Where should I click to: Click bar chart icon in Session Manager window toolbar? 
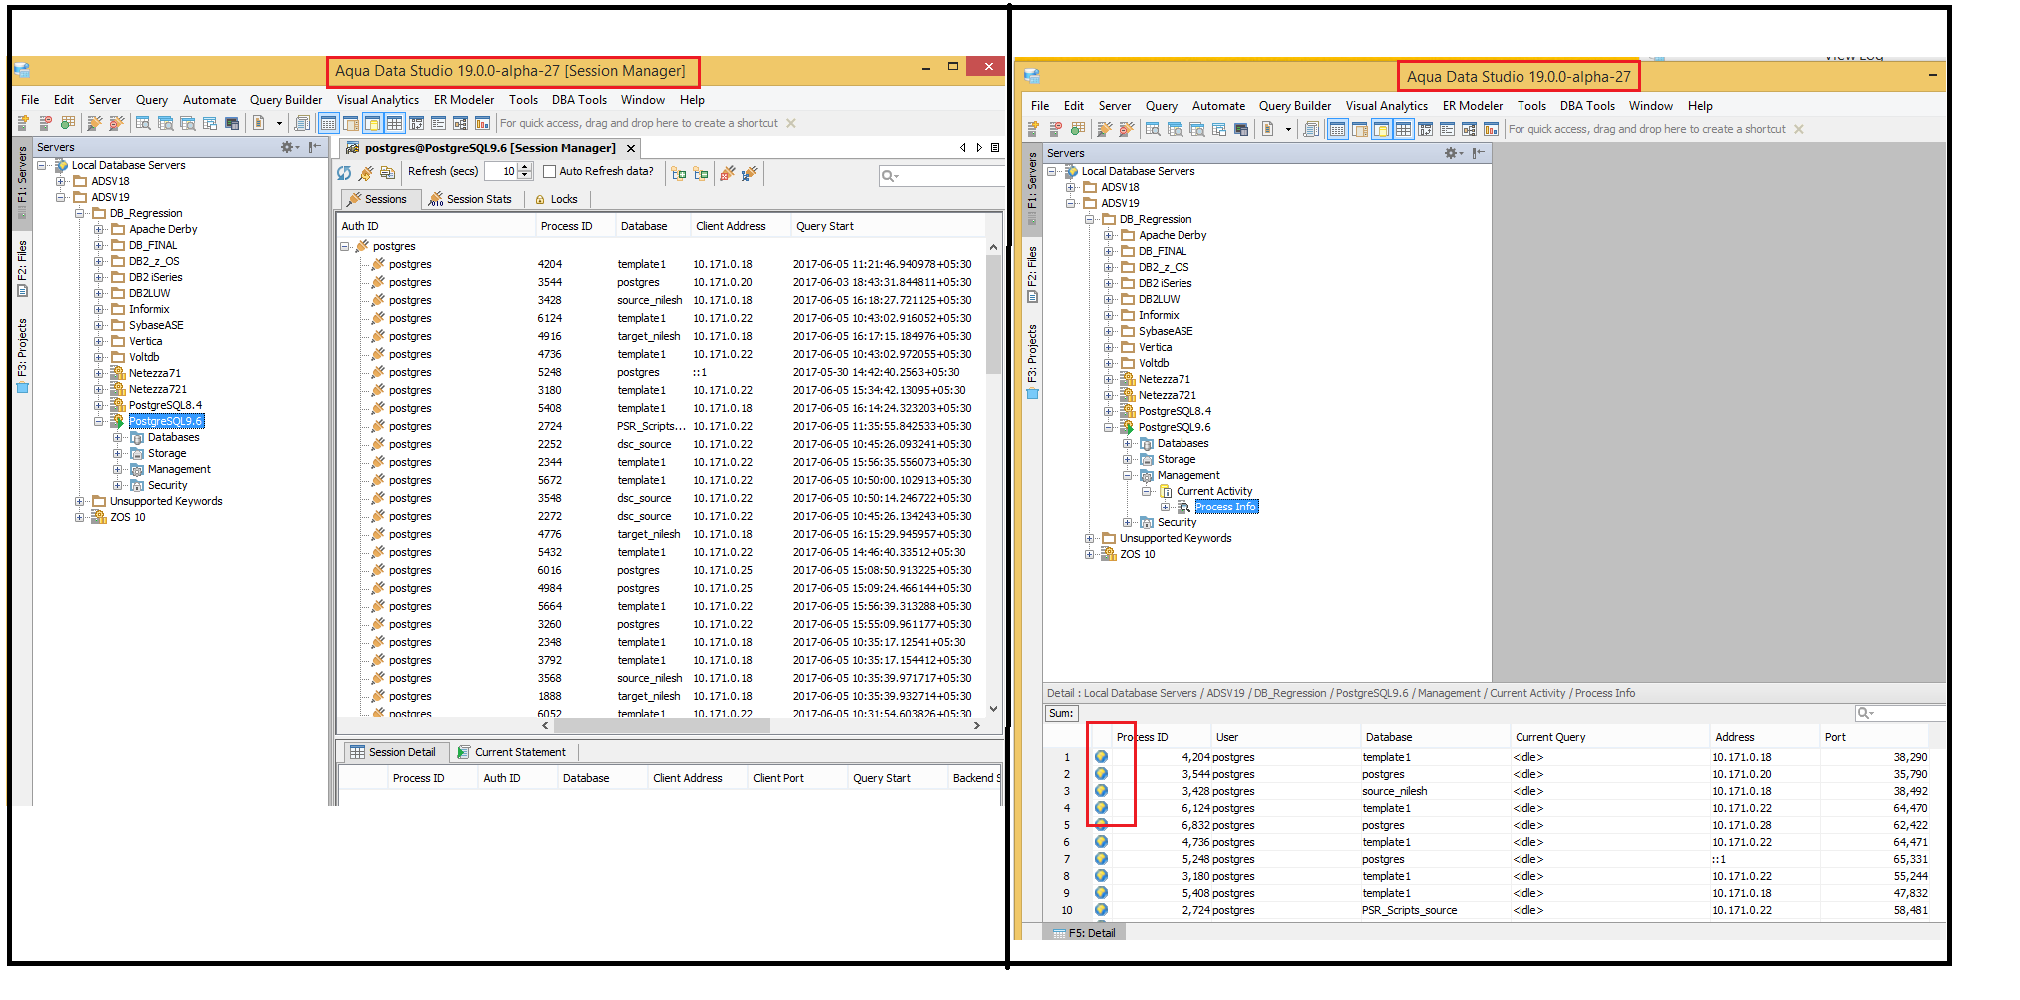pos(482,123)
